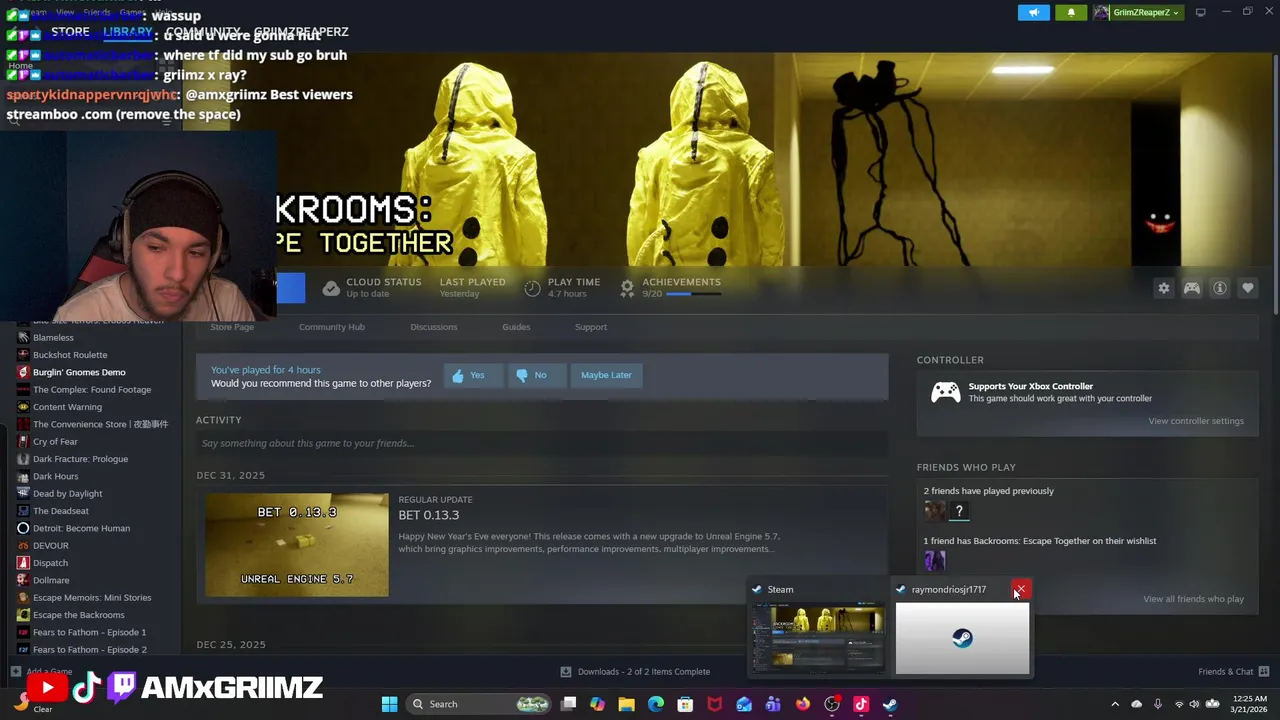Click thumbs up Yes recommend button

click(x=473, y=375)
